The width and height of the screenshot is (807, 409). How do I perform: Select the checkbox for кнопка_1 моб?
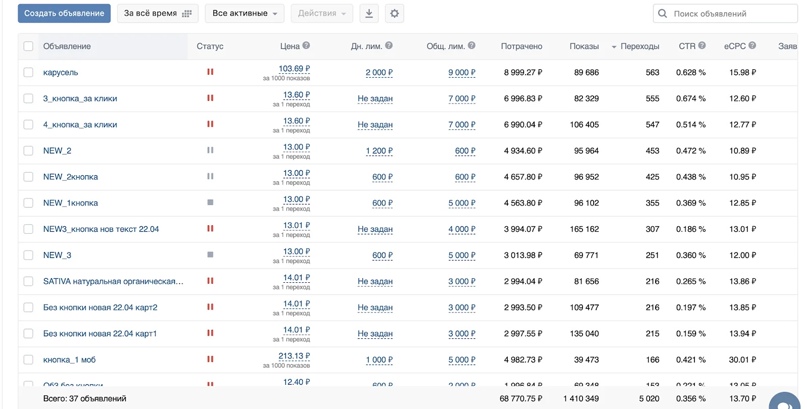(x=28, y=360)
